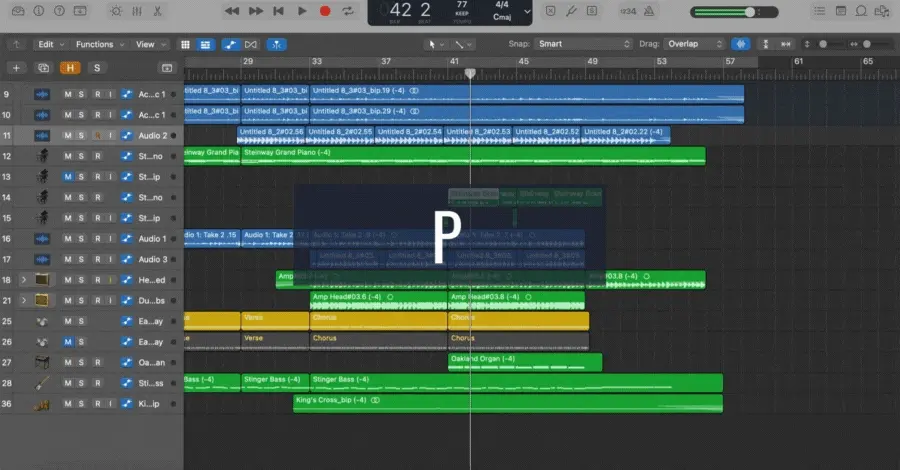The image size is (900, 470).
Task: Open the Edit menu
Action: pyautogui.click(x=51, y=44)
